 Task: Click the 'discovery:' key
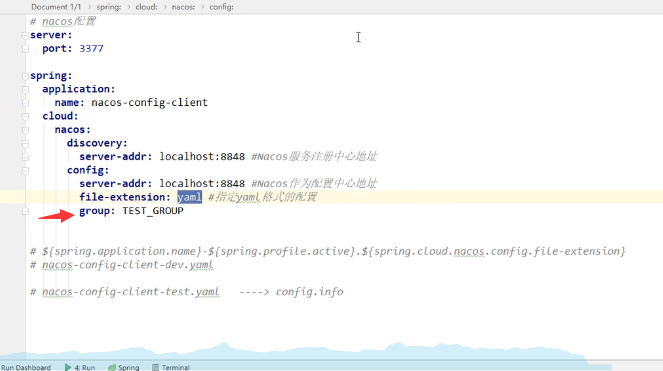pyautogui.click(x=97, y=143)
